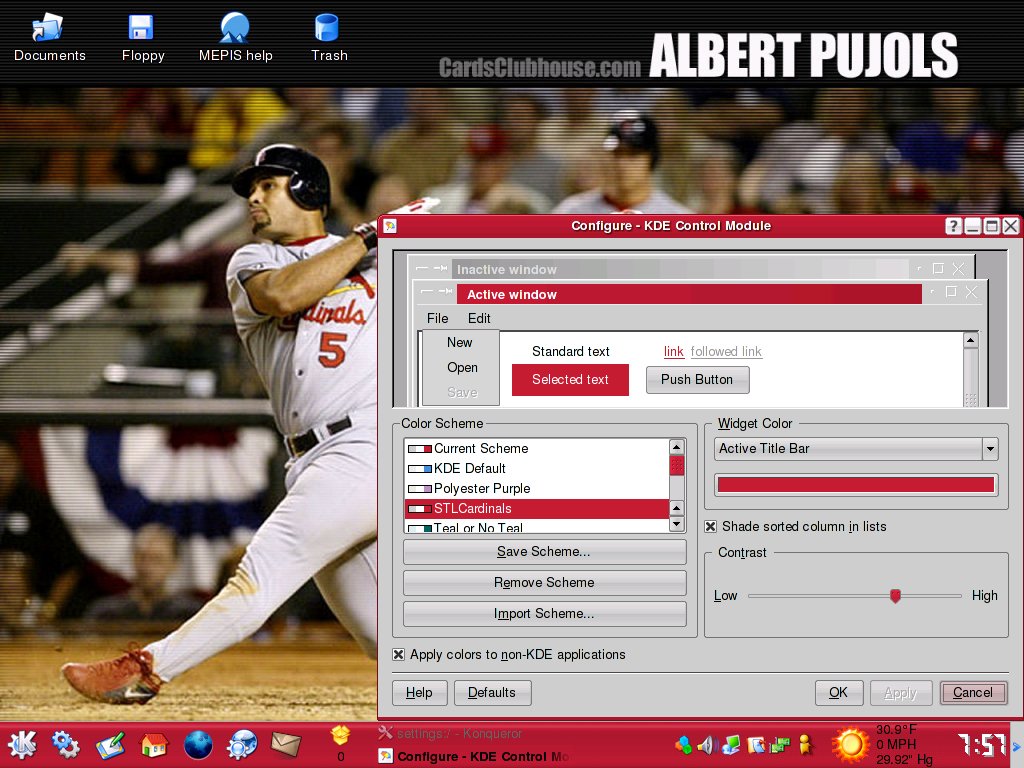Click the 7:57 panel clock
Image resolution: width=1024 pixels, height=768 pixels.
pyautogui.click(x=981, y=744)
